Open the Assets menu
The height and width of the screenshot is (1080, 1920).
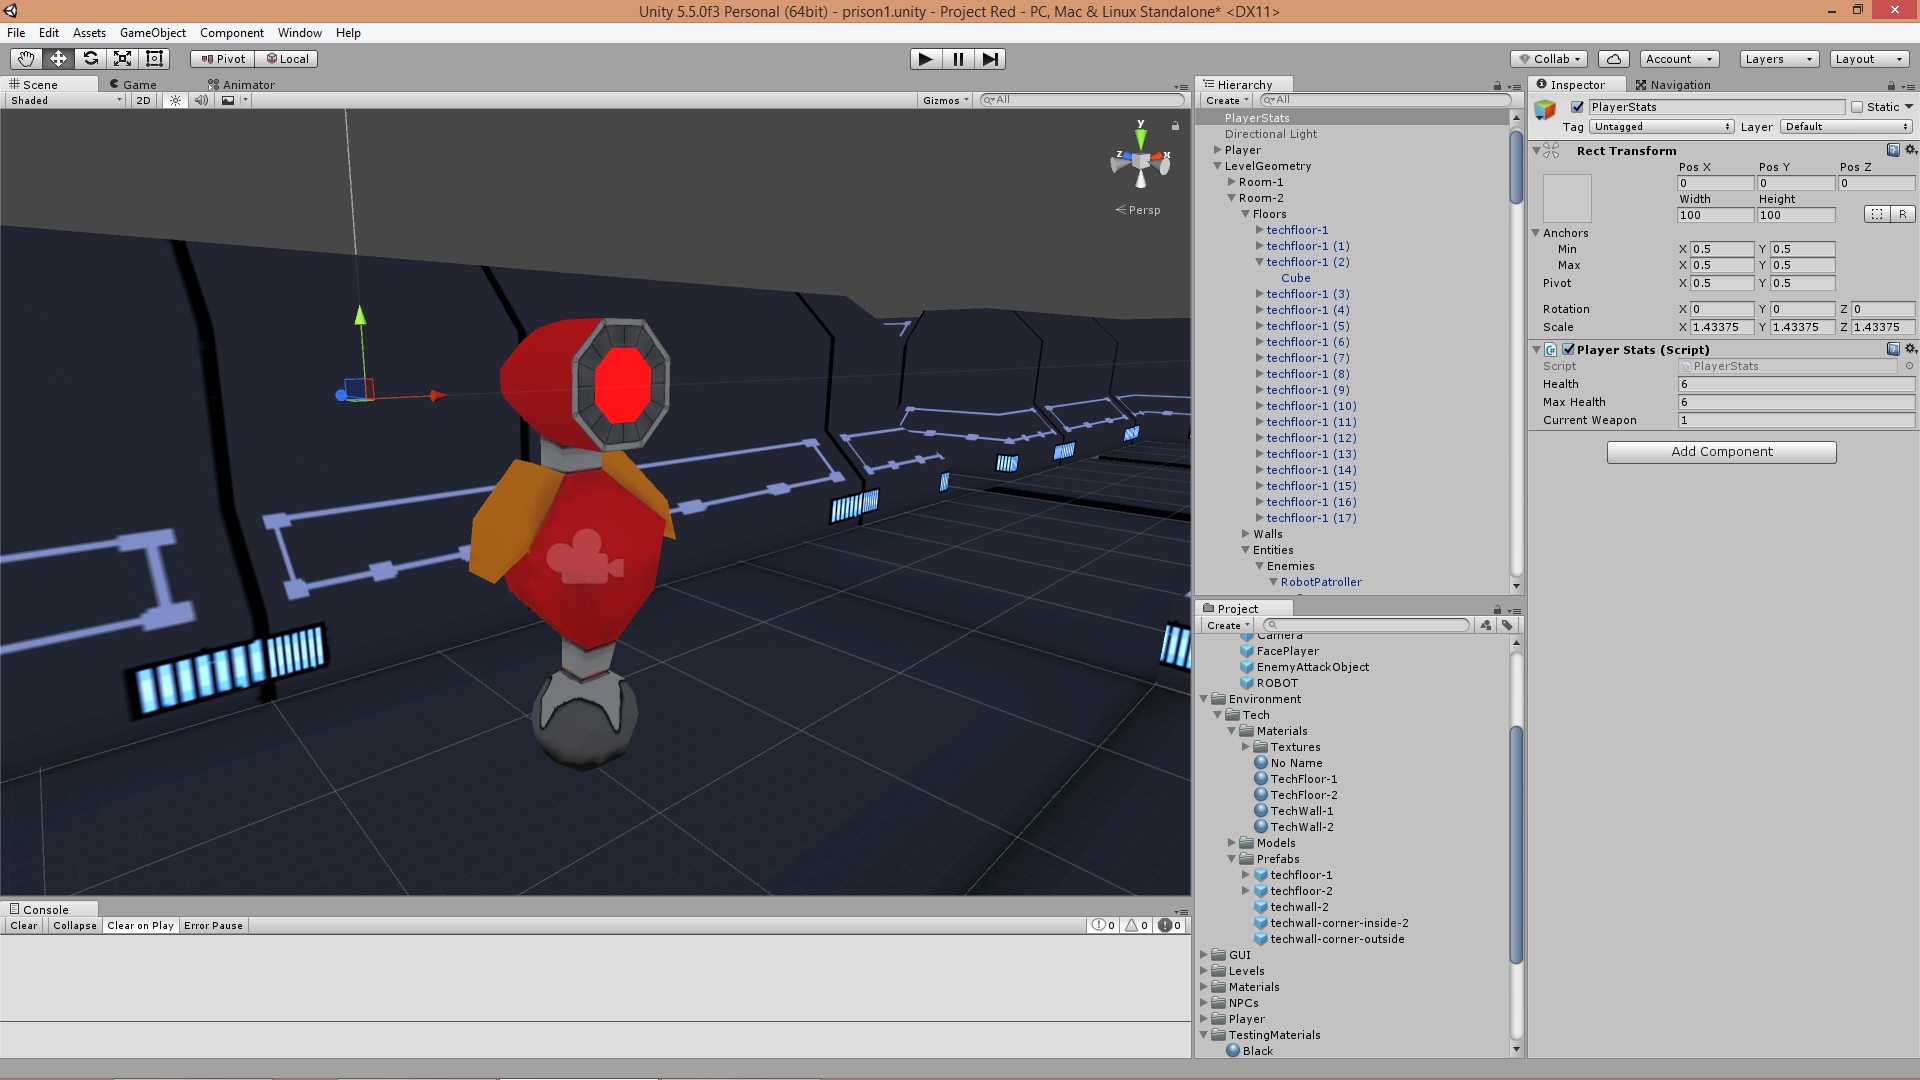click(89, 33)
